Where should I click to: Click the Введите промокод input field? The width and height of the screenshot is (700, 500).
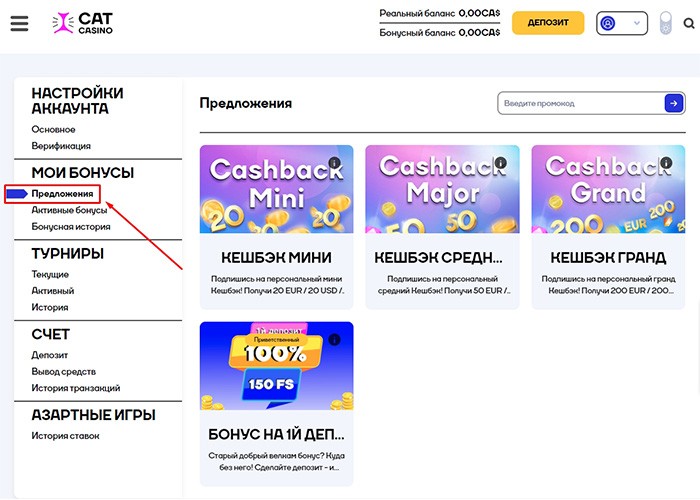pyautogui.click(x=580, y=103)
